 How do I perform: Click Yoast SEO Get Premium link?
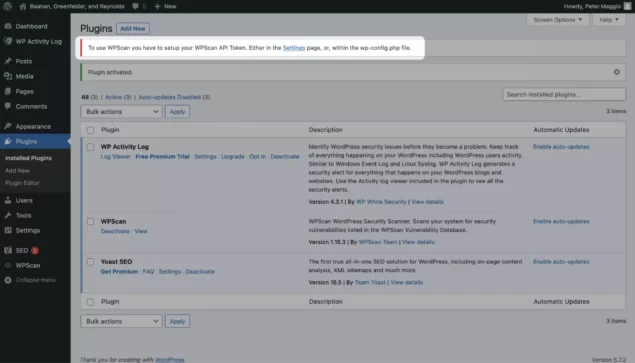point(119,271)
